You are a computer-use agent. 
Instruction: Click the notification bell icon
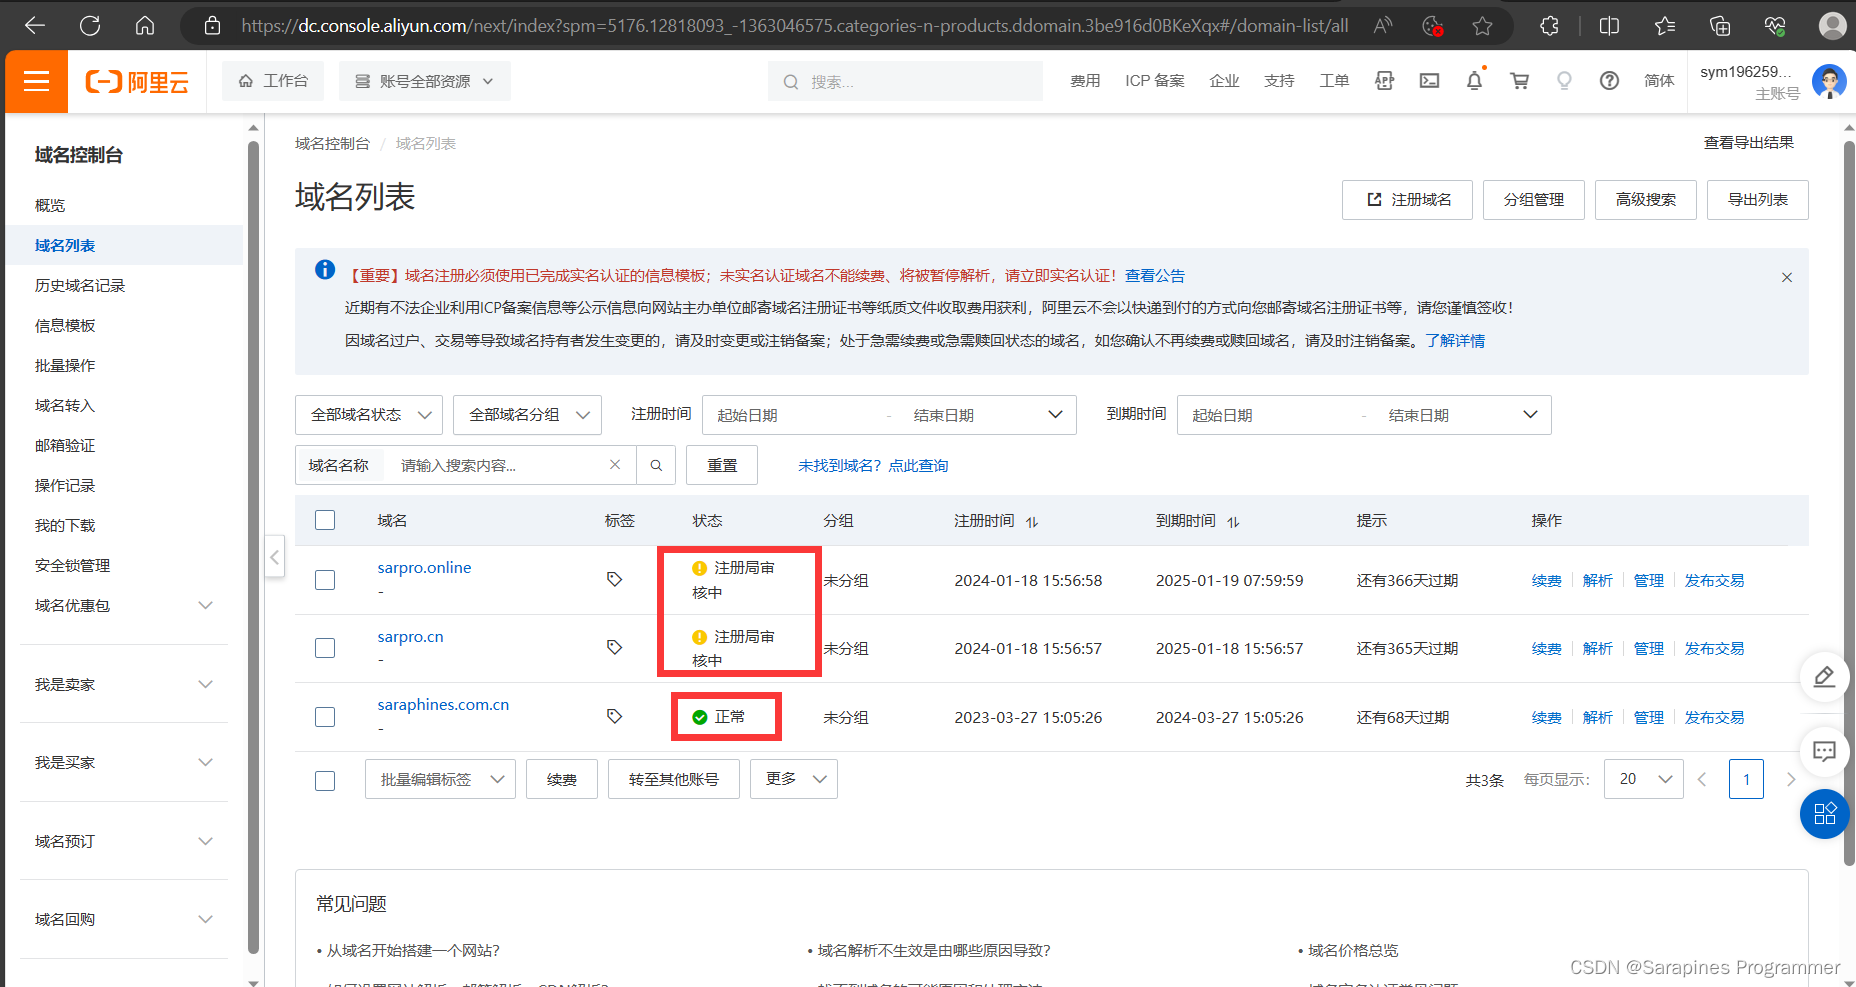point(1474,81)
